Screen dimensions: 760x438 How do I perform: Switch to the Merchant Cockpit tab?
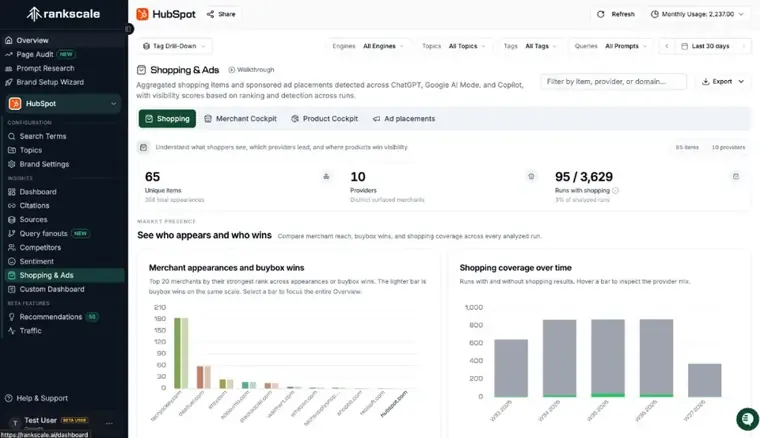point(240,119)
